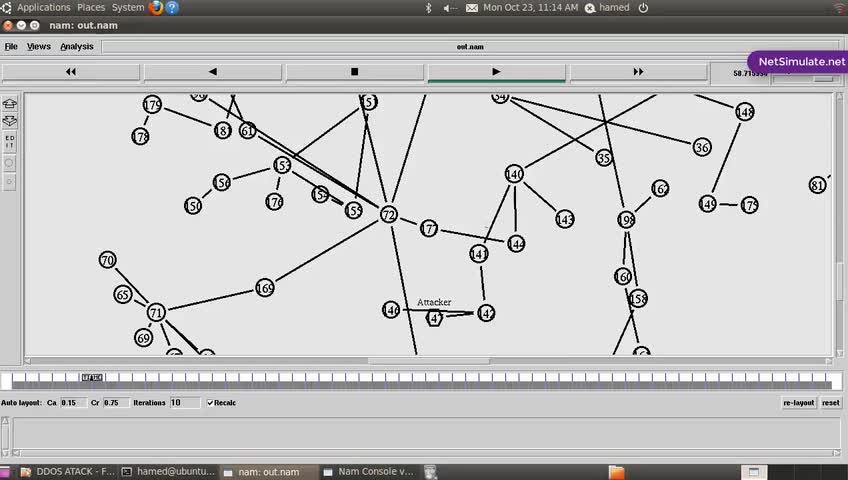
Task: Start forward animation playback
Action: 496,72
